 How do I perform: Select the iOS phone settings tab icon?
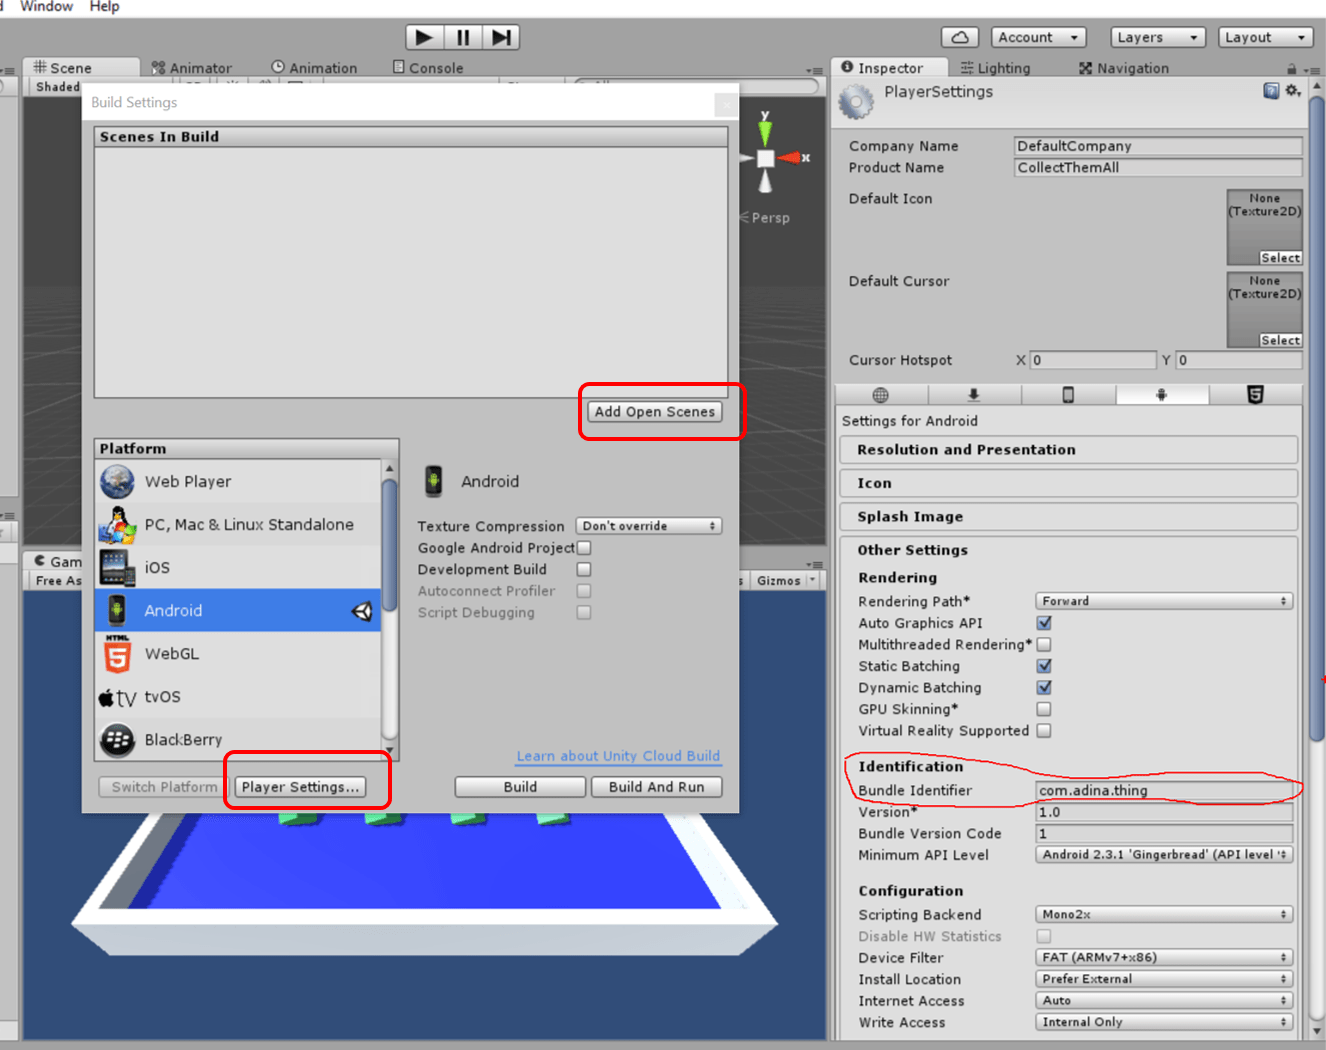[x=1068, y=395]
